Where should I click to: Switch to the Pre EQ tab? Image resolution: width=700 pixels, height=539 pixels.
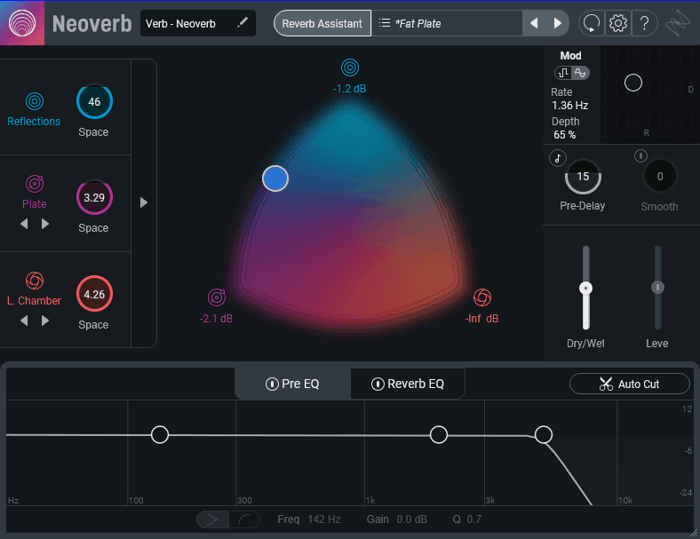pyautogui.click(x=293, y=384)
